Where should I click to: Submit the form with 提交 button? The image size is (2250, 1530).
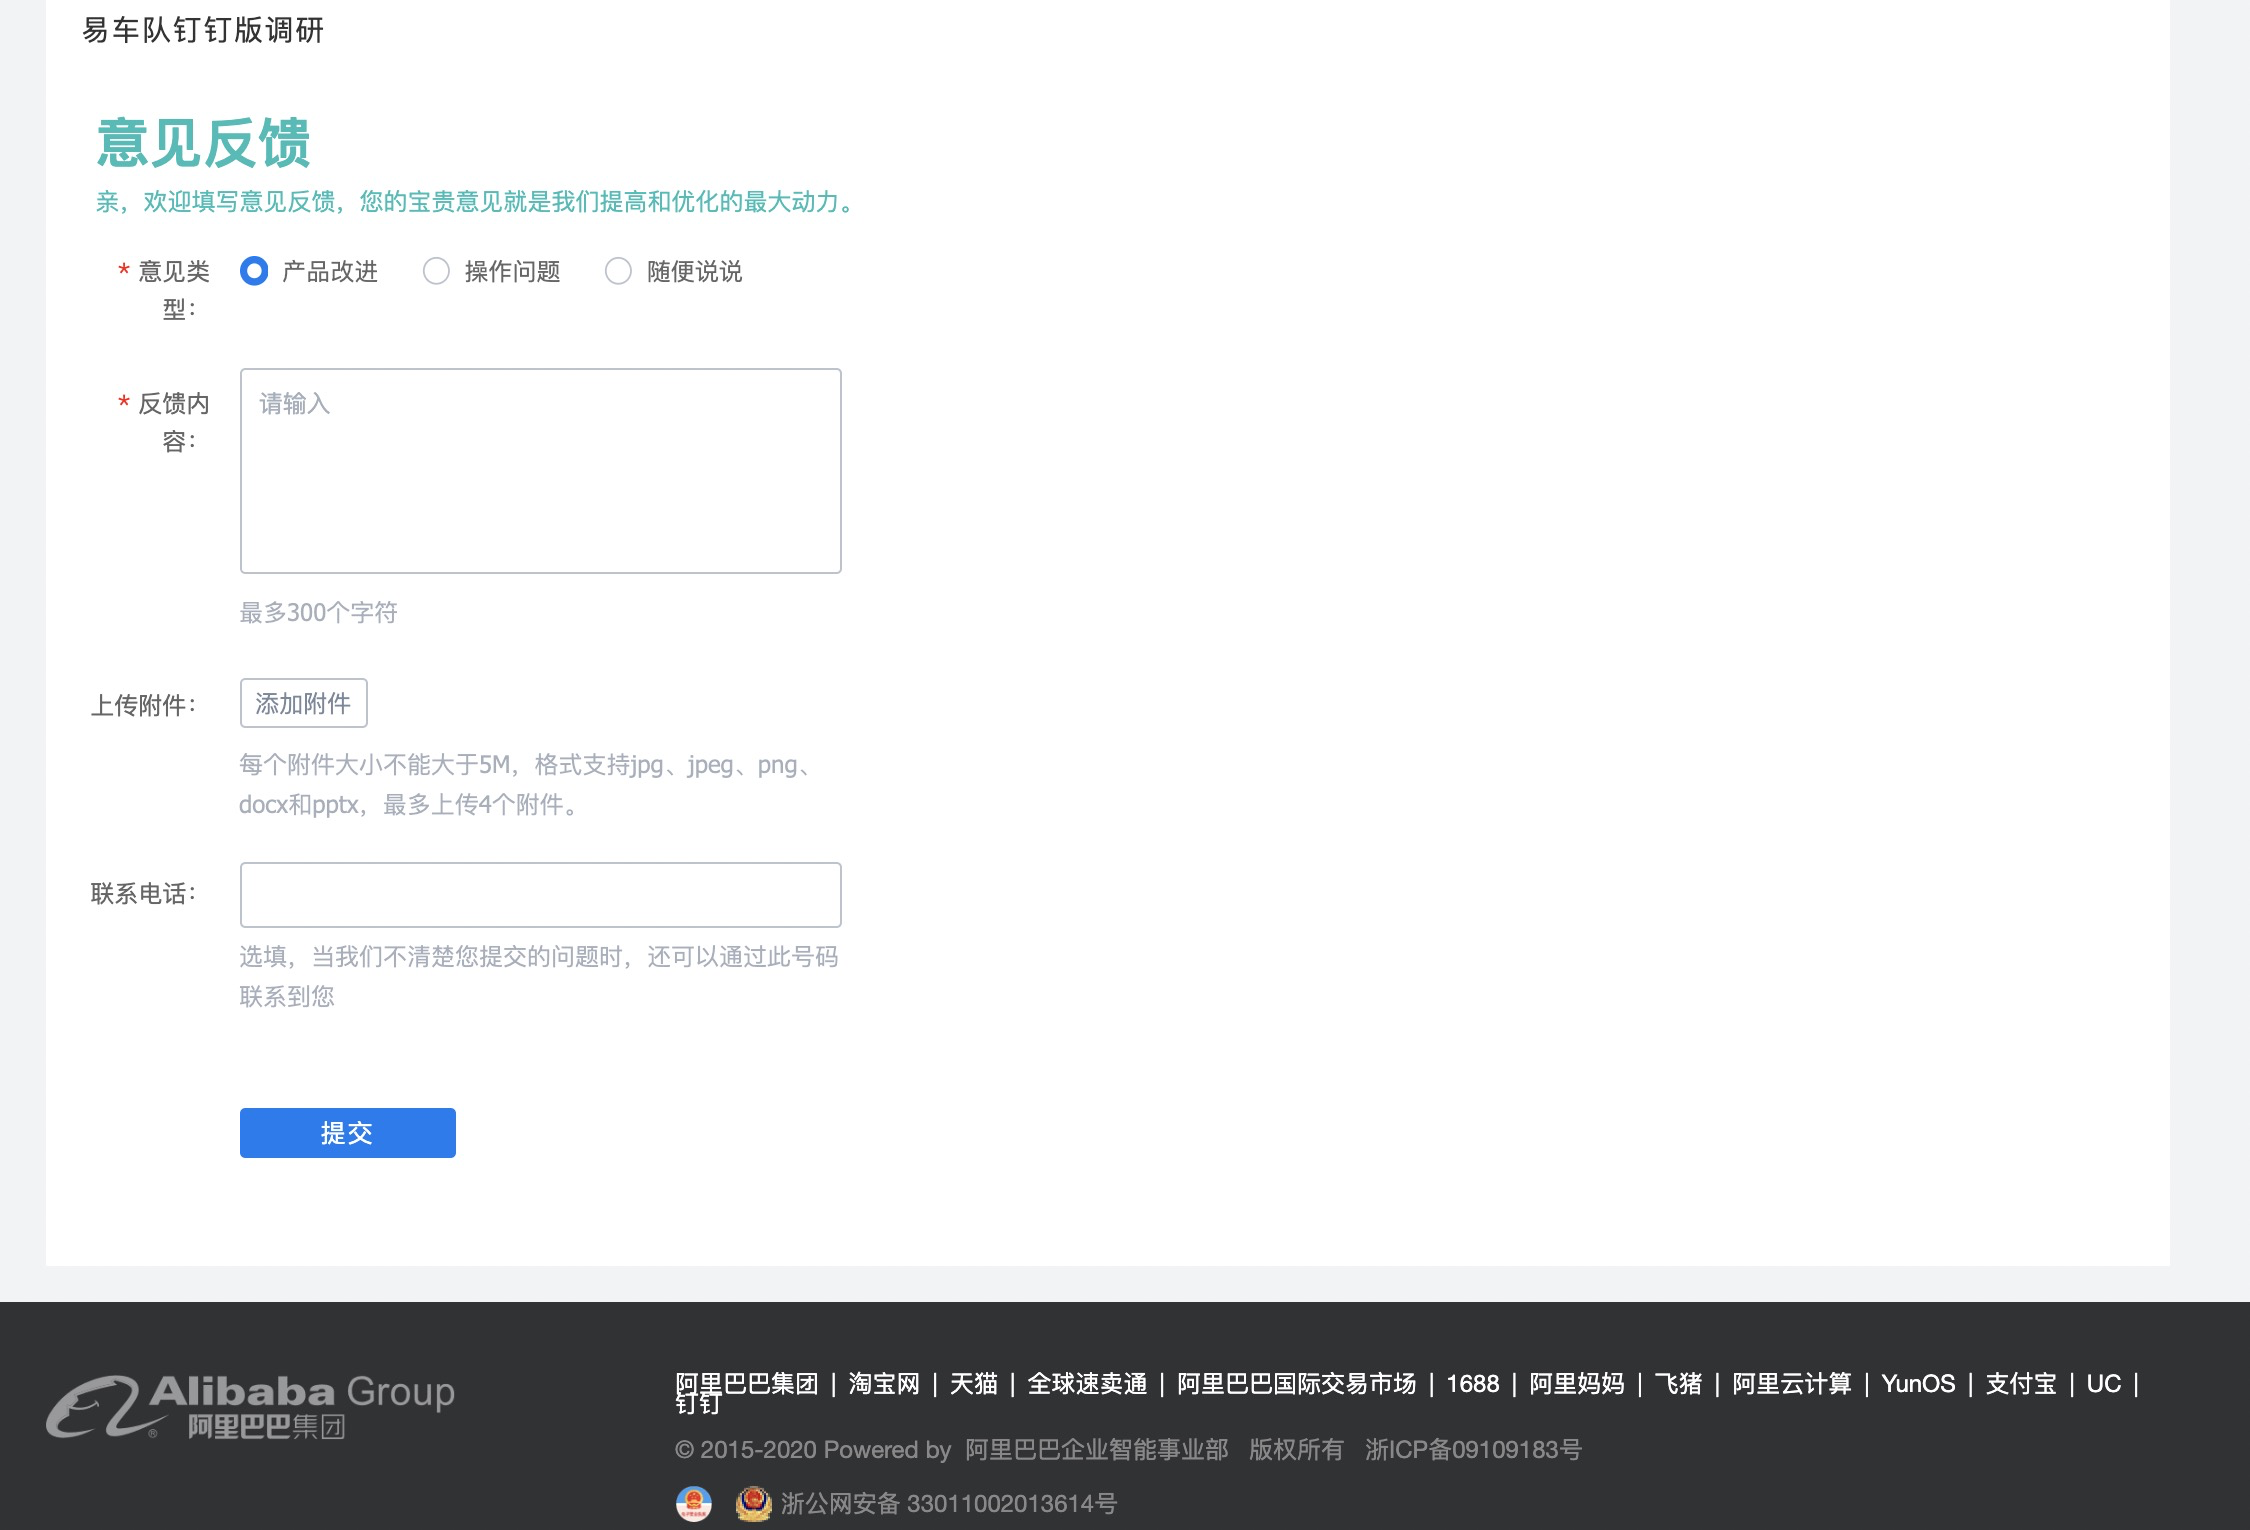[347, 1133]
